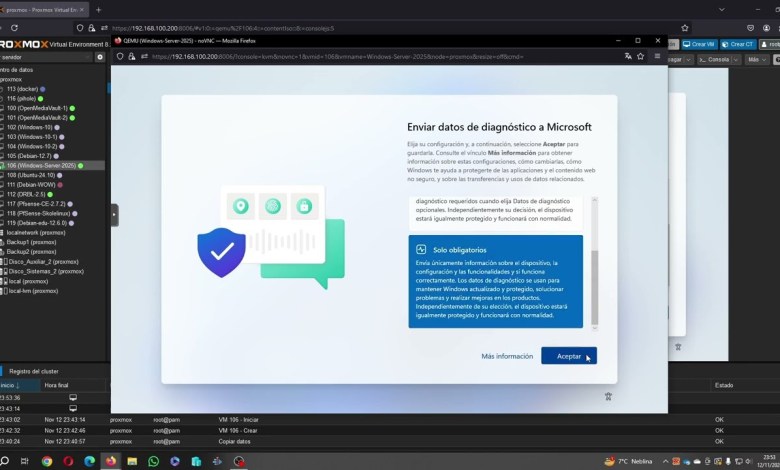This screenshot has width=780, height=470.
Task: Click the tracking shield icon in main Firefox
Action: coord(80,28)
